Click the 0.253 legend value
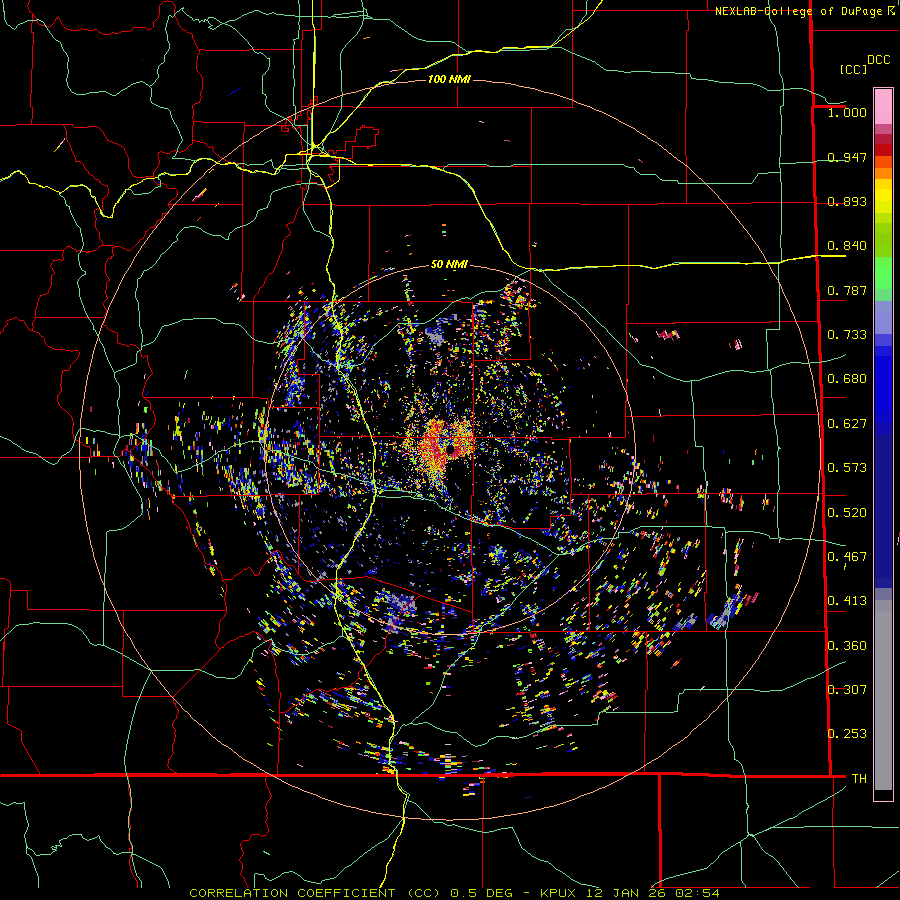Image resolution: width=900 pixels, height=900 pixels. pyautogui.click(x=847, y=734)
